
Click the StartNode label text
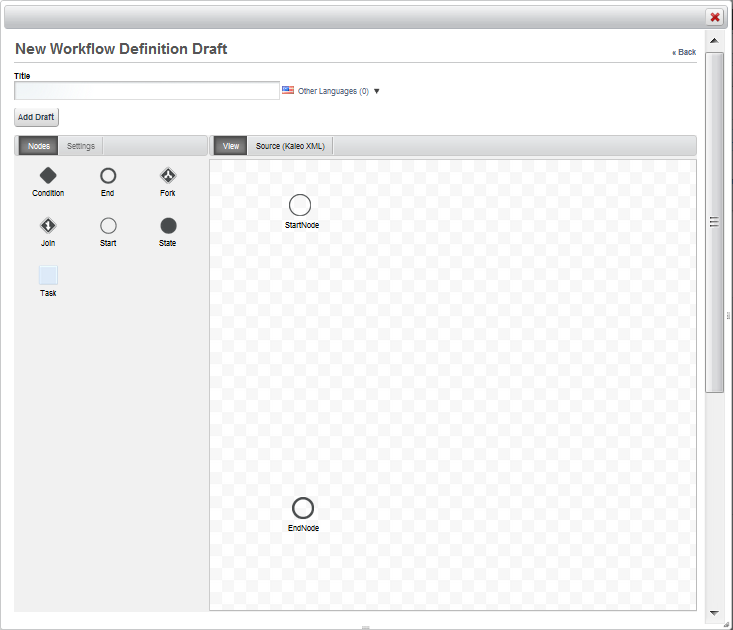click(x=302, y=225)
